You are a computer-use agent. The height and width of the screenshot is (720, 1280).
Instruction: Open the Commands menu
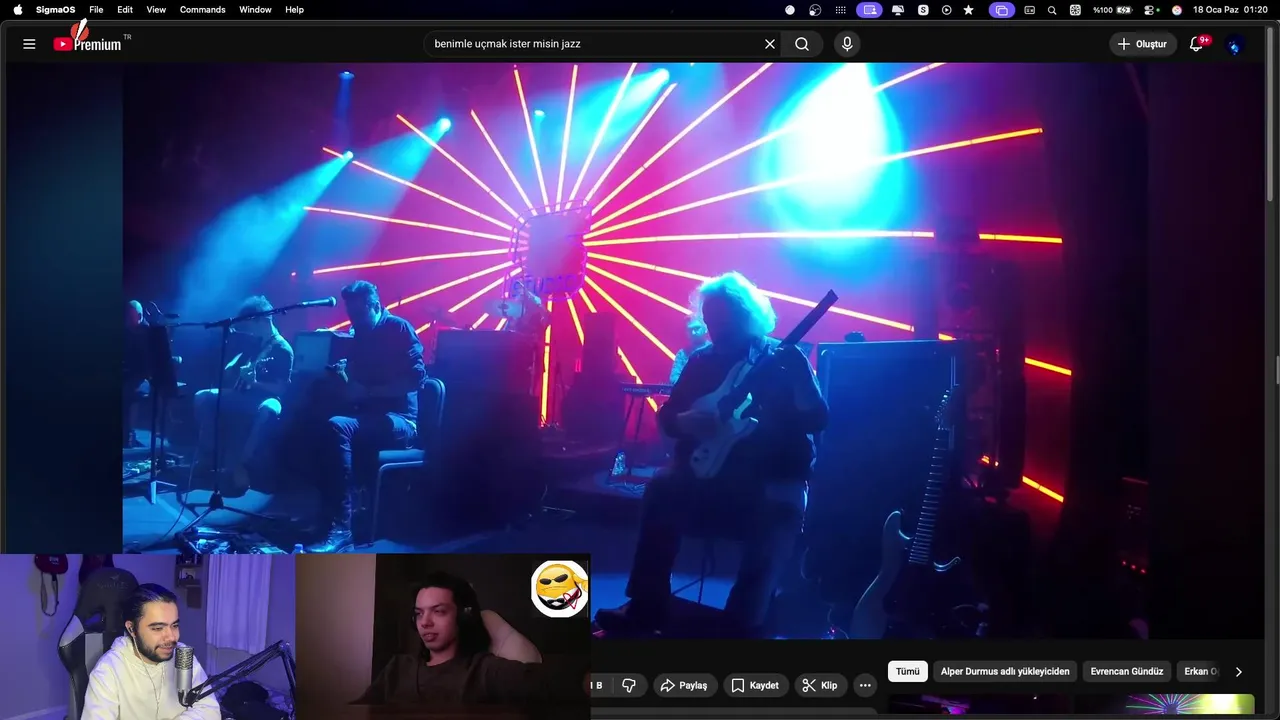[x=202, y=10]
